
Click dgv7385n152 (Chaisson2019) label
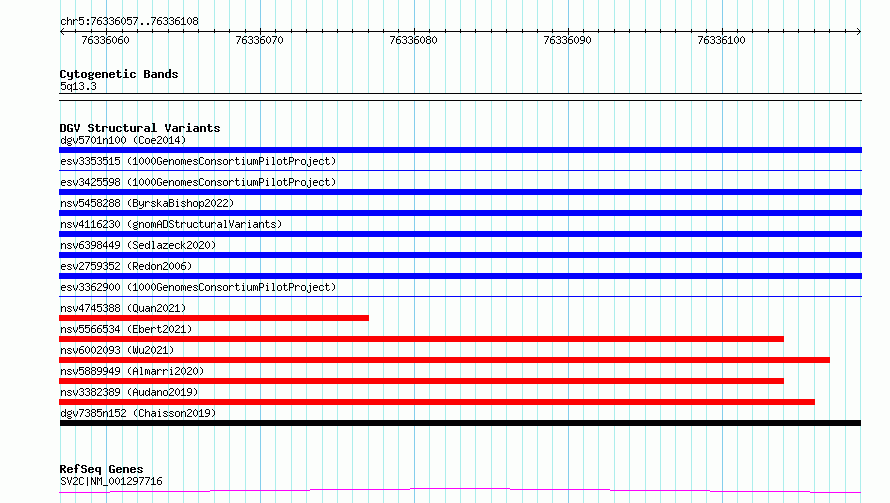[138, 413]
